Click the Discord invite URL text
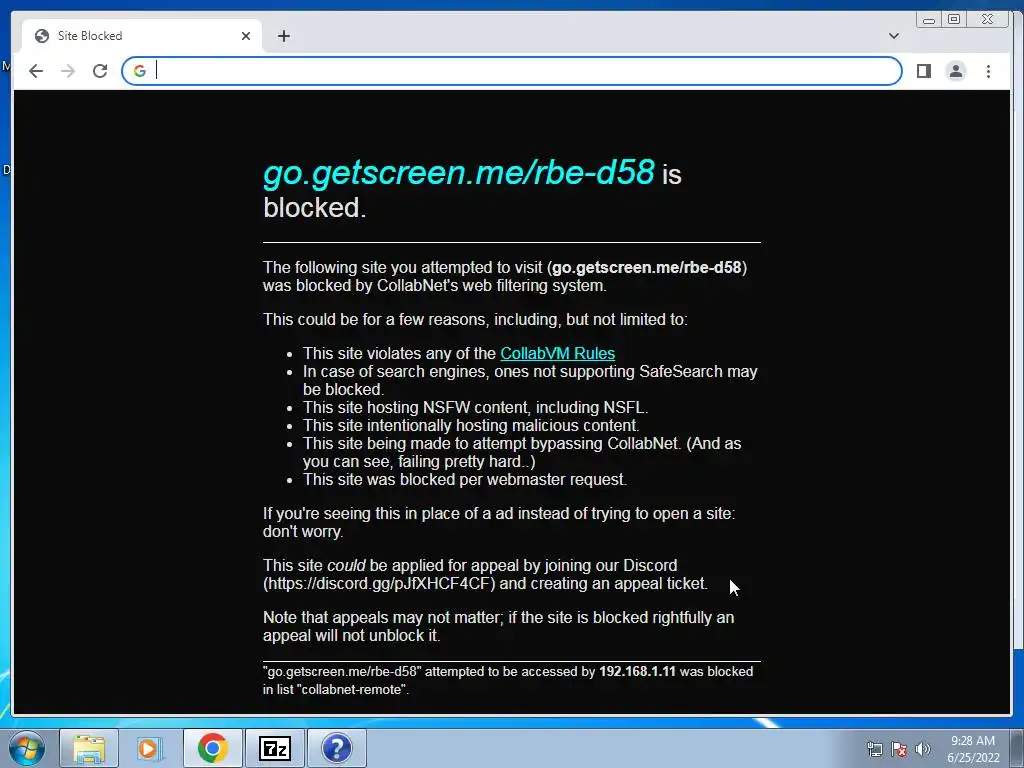Screen dimensions: 1024x768 pyautogui.click(x=379, y=583)
